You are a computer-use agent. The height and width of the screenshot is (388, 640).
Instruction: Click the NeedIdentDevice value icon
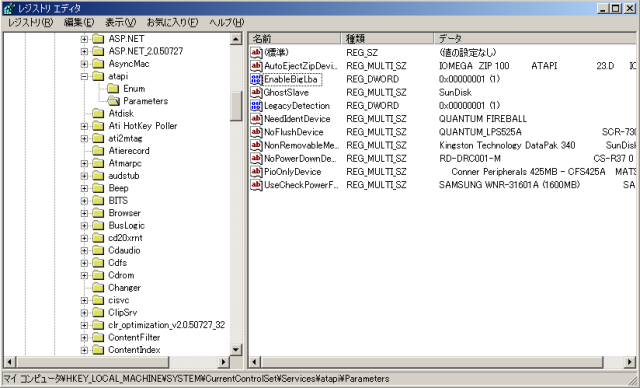coord(256,119)
